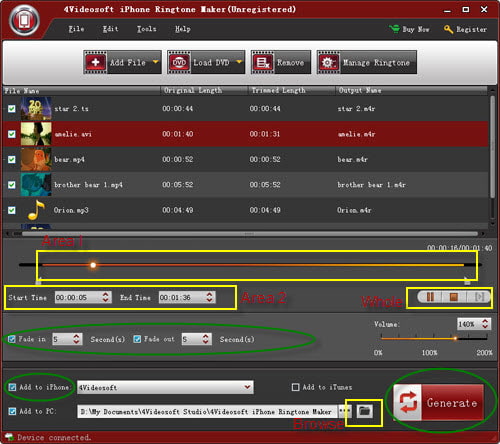This screenshot has width=500, height=444.
Task: Adjust the Fade out seconds stepper
Action: tap(206, 339)
